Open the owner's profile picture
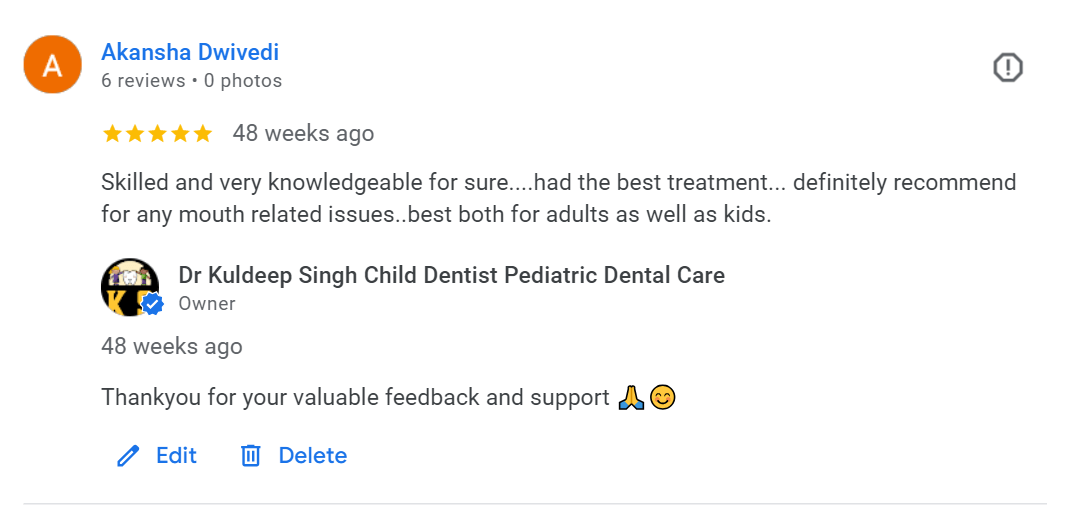The height and width of the screenshot is (509, 1082). tap(130, 287)
